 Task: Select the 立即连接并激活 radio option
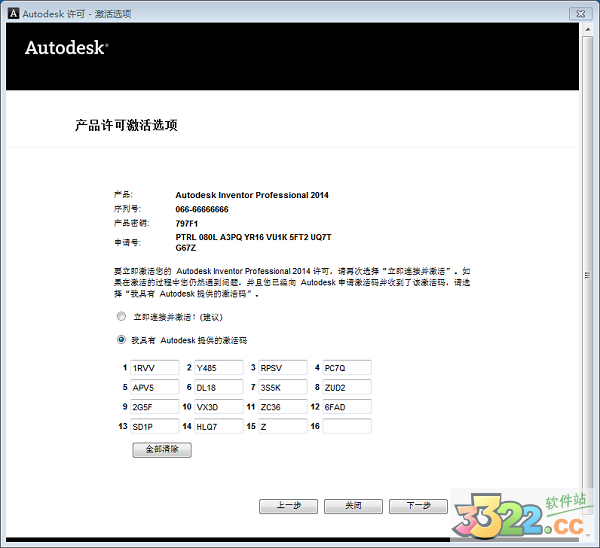[x=121, y=316]
